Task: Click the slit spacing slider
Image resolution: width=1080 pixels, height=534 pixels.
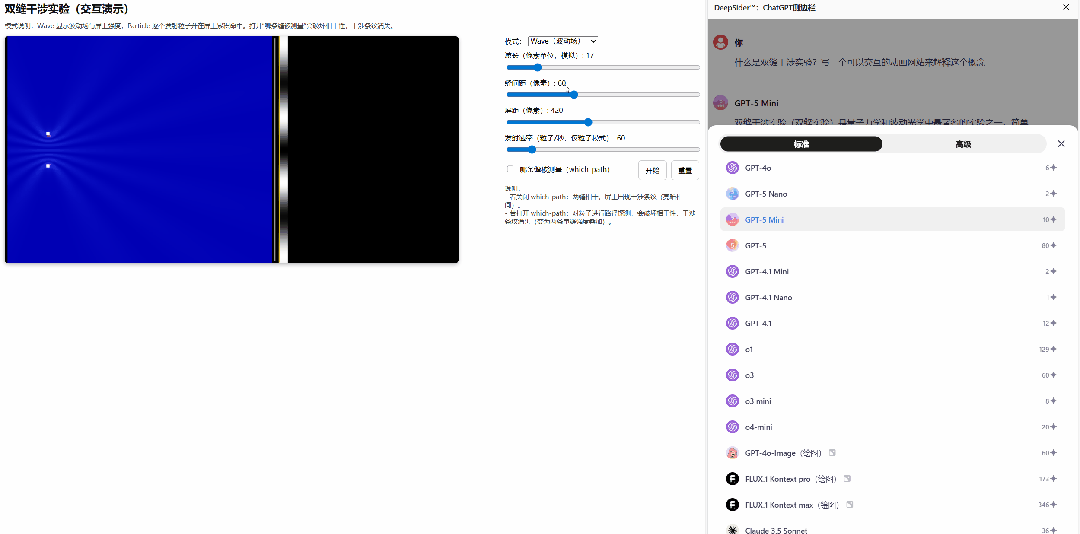Action: point(603,94)
